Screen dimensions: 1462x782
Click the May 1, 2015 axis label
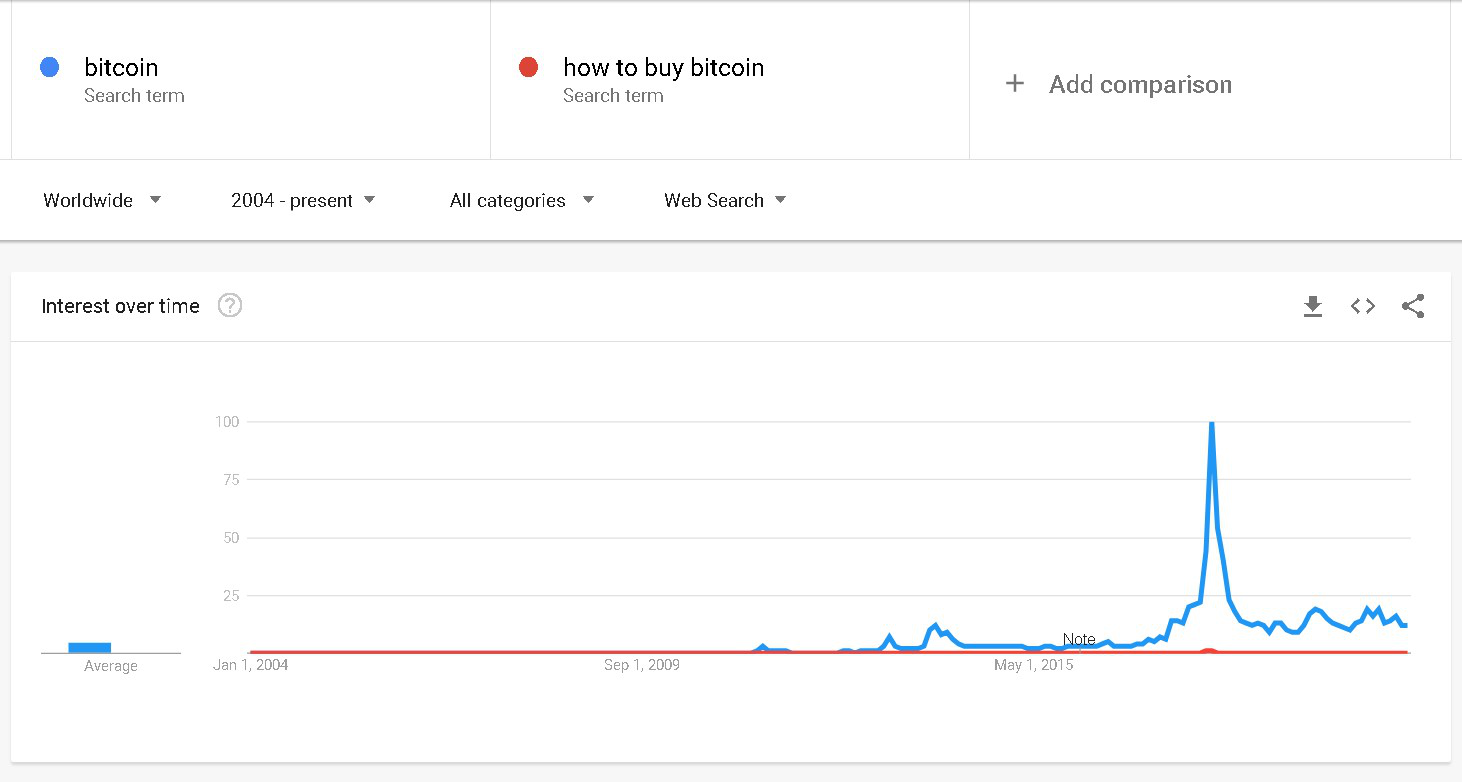pyautogui.click(x=1034, y=665)
